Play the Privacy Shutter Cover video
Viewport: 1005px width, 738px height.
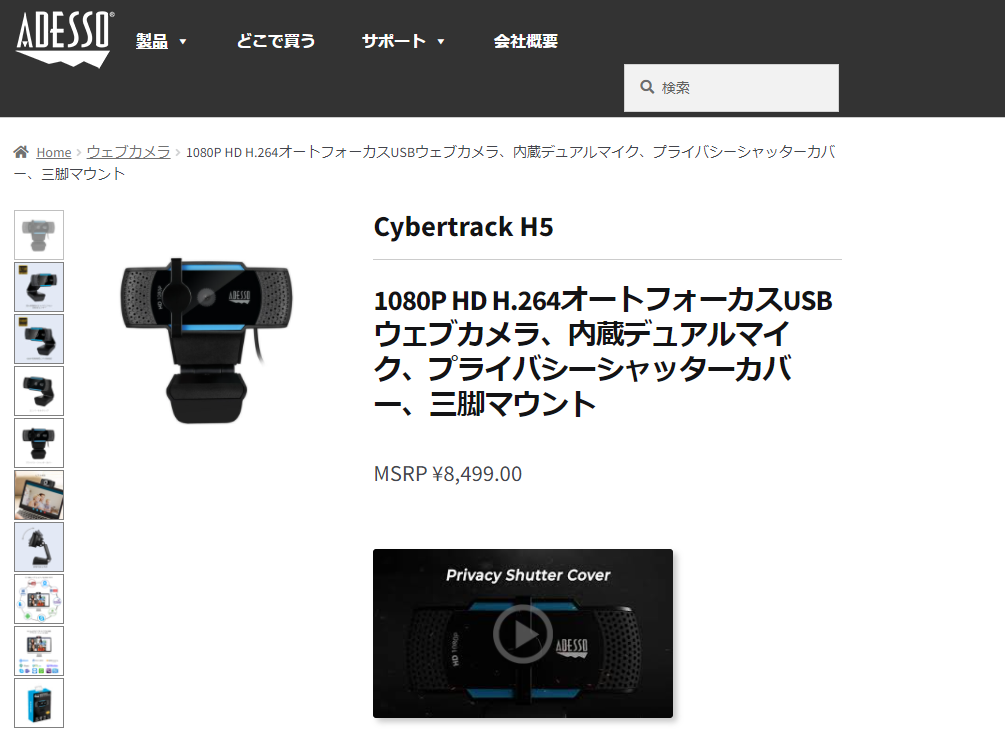coord(523,633)
